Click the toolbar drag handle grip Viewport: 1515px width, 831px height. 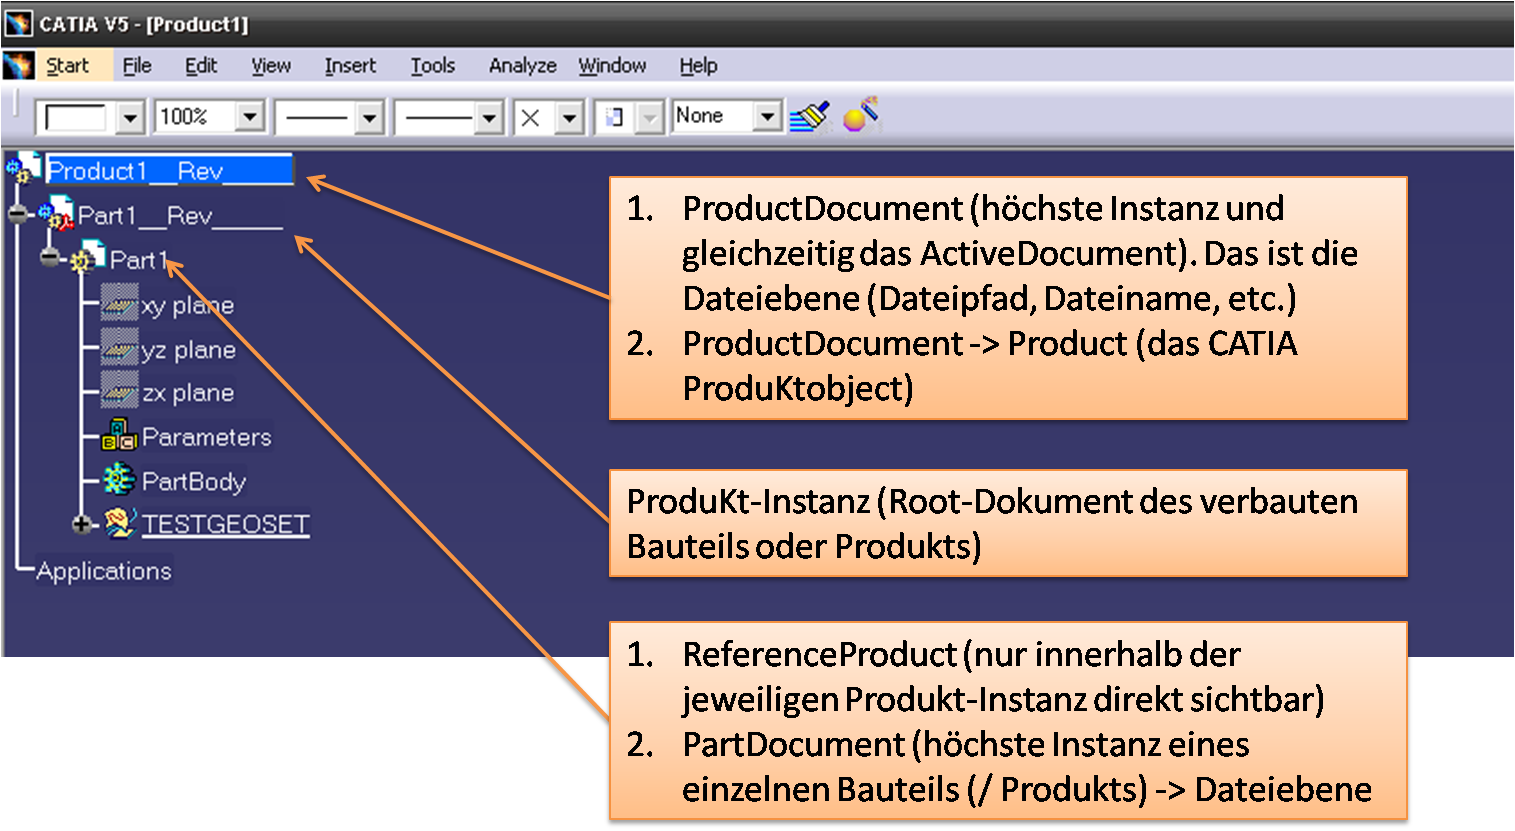click(x=15, y=105)
